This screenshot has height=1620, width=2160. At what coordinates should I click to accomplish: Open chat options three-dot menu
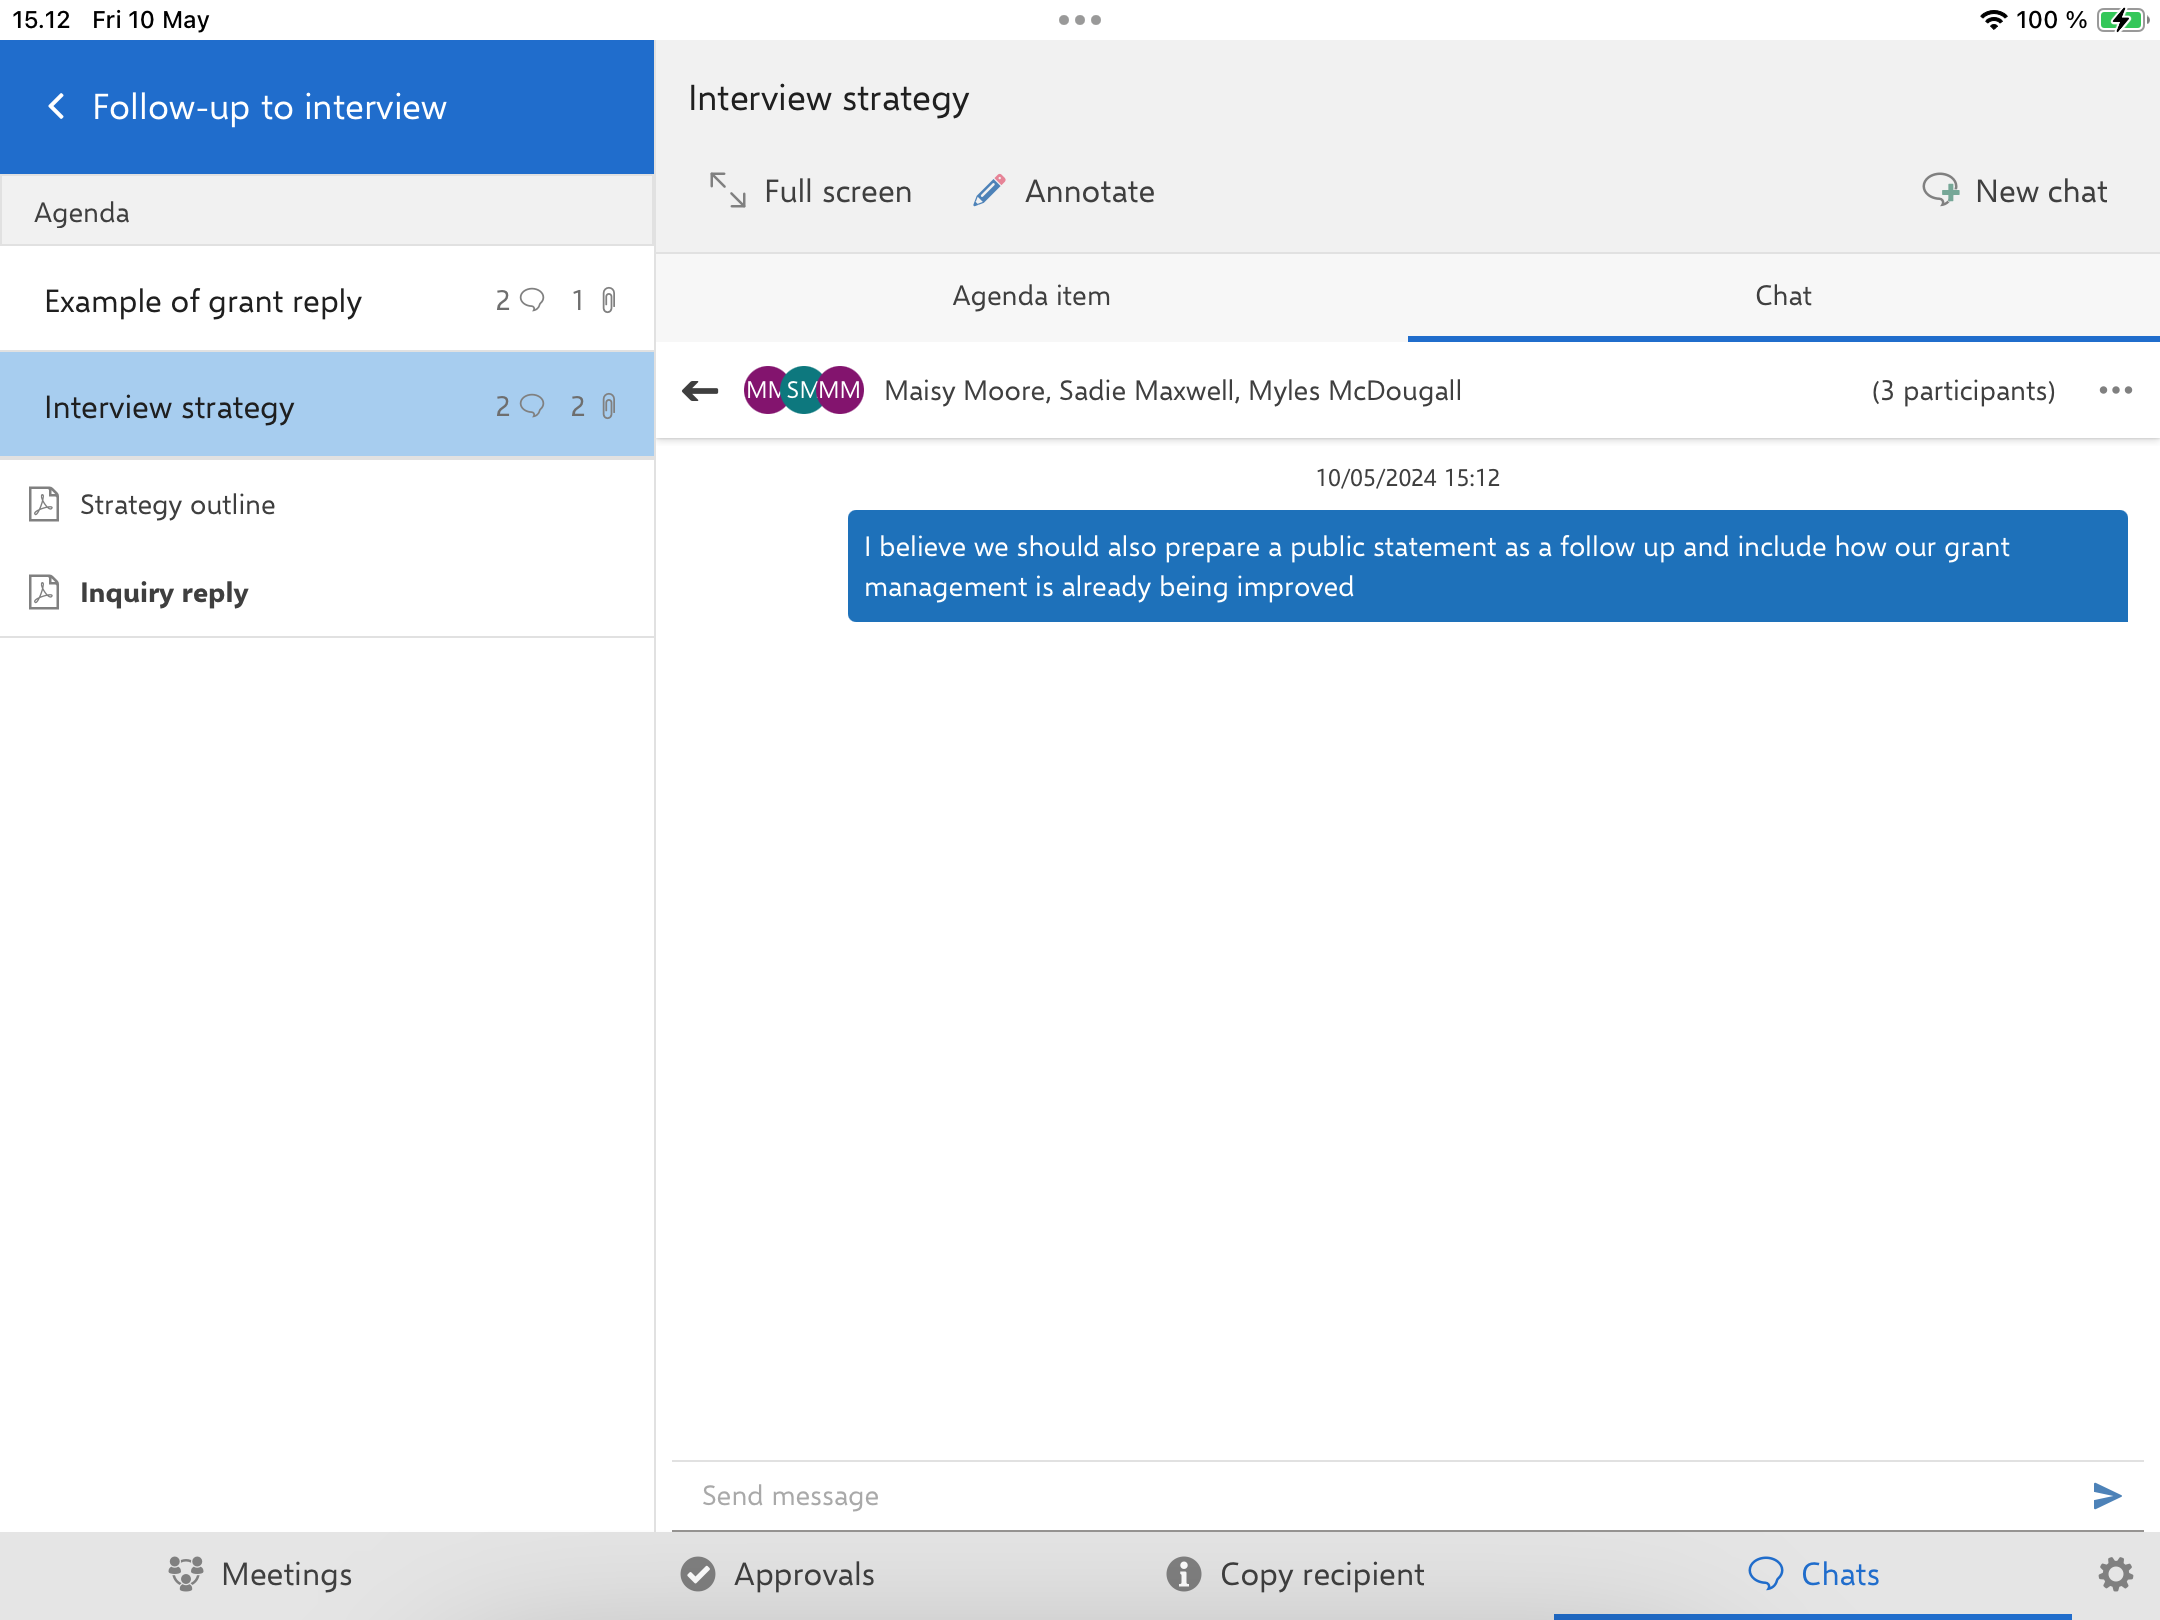pos(2115,390)
